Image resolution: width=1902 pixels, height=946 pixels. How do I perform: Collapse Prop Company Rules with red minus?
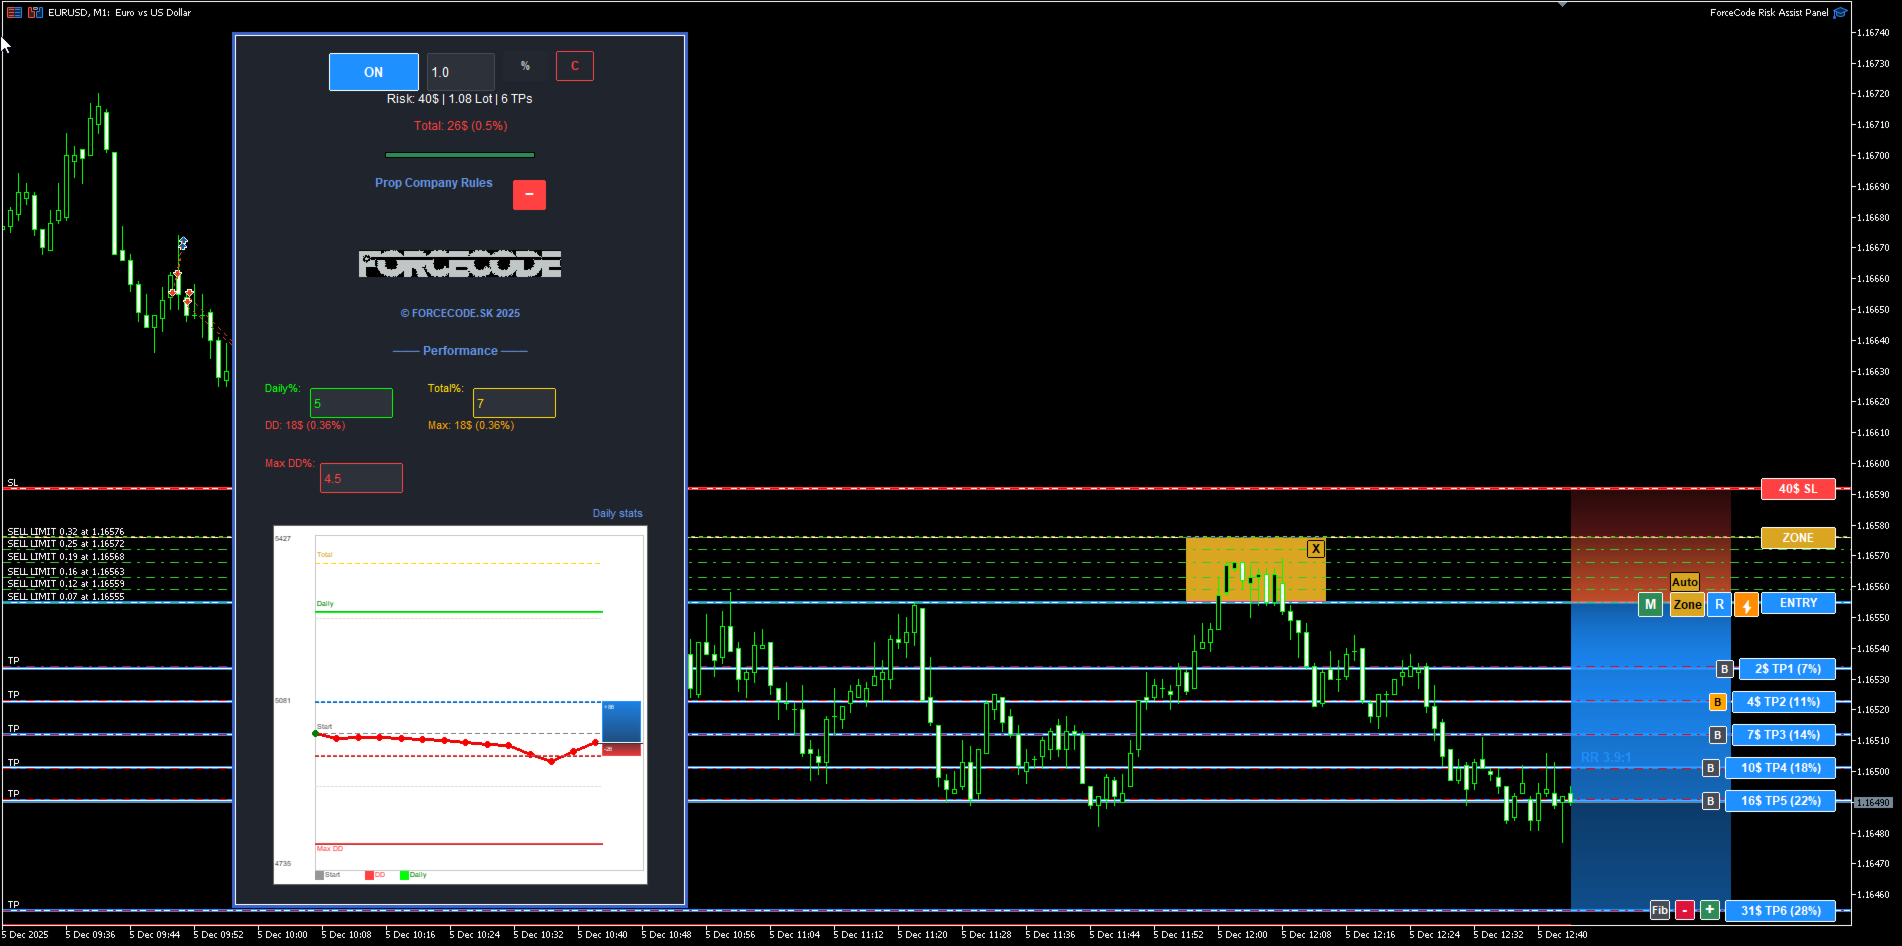click(x=529, y=195)
